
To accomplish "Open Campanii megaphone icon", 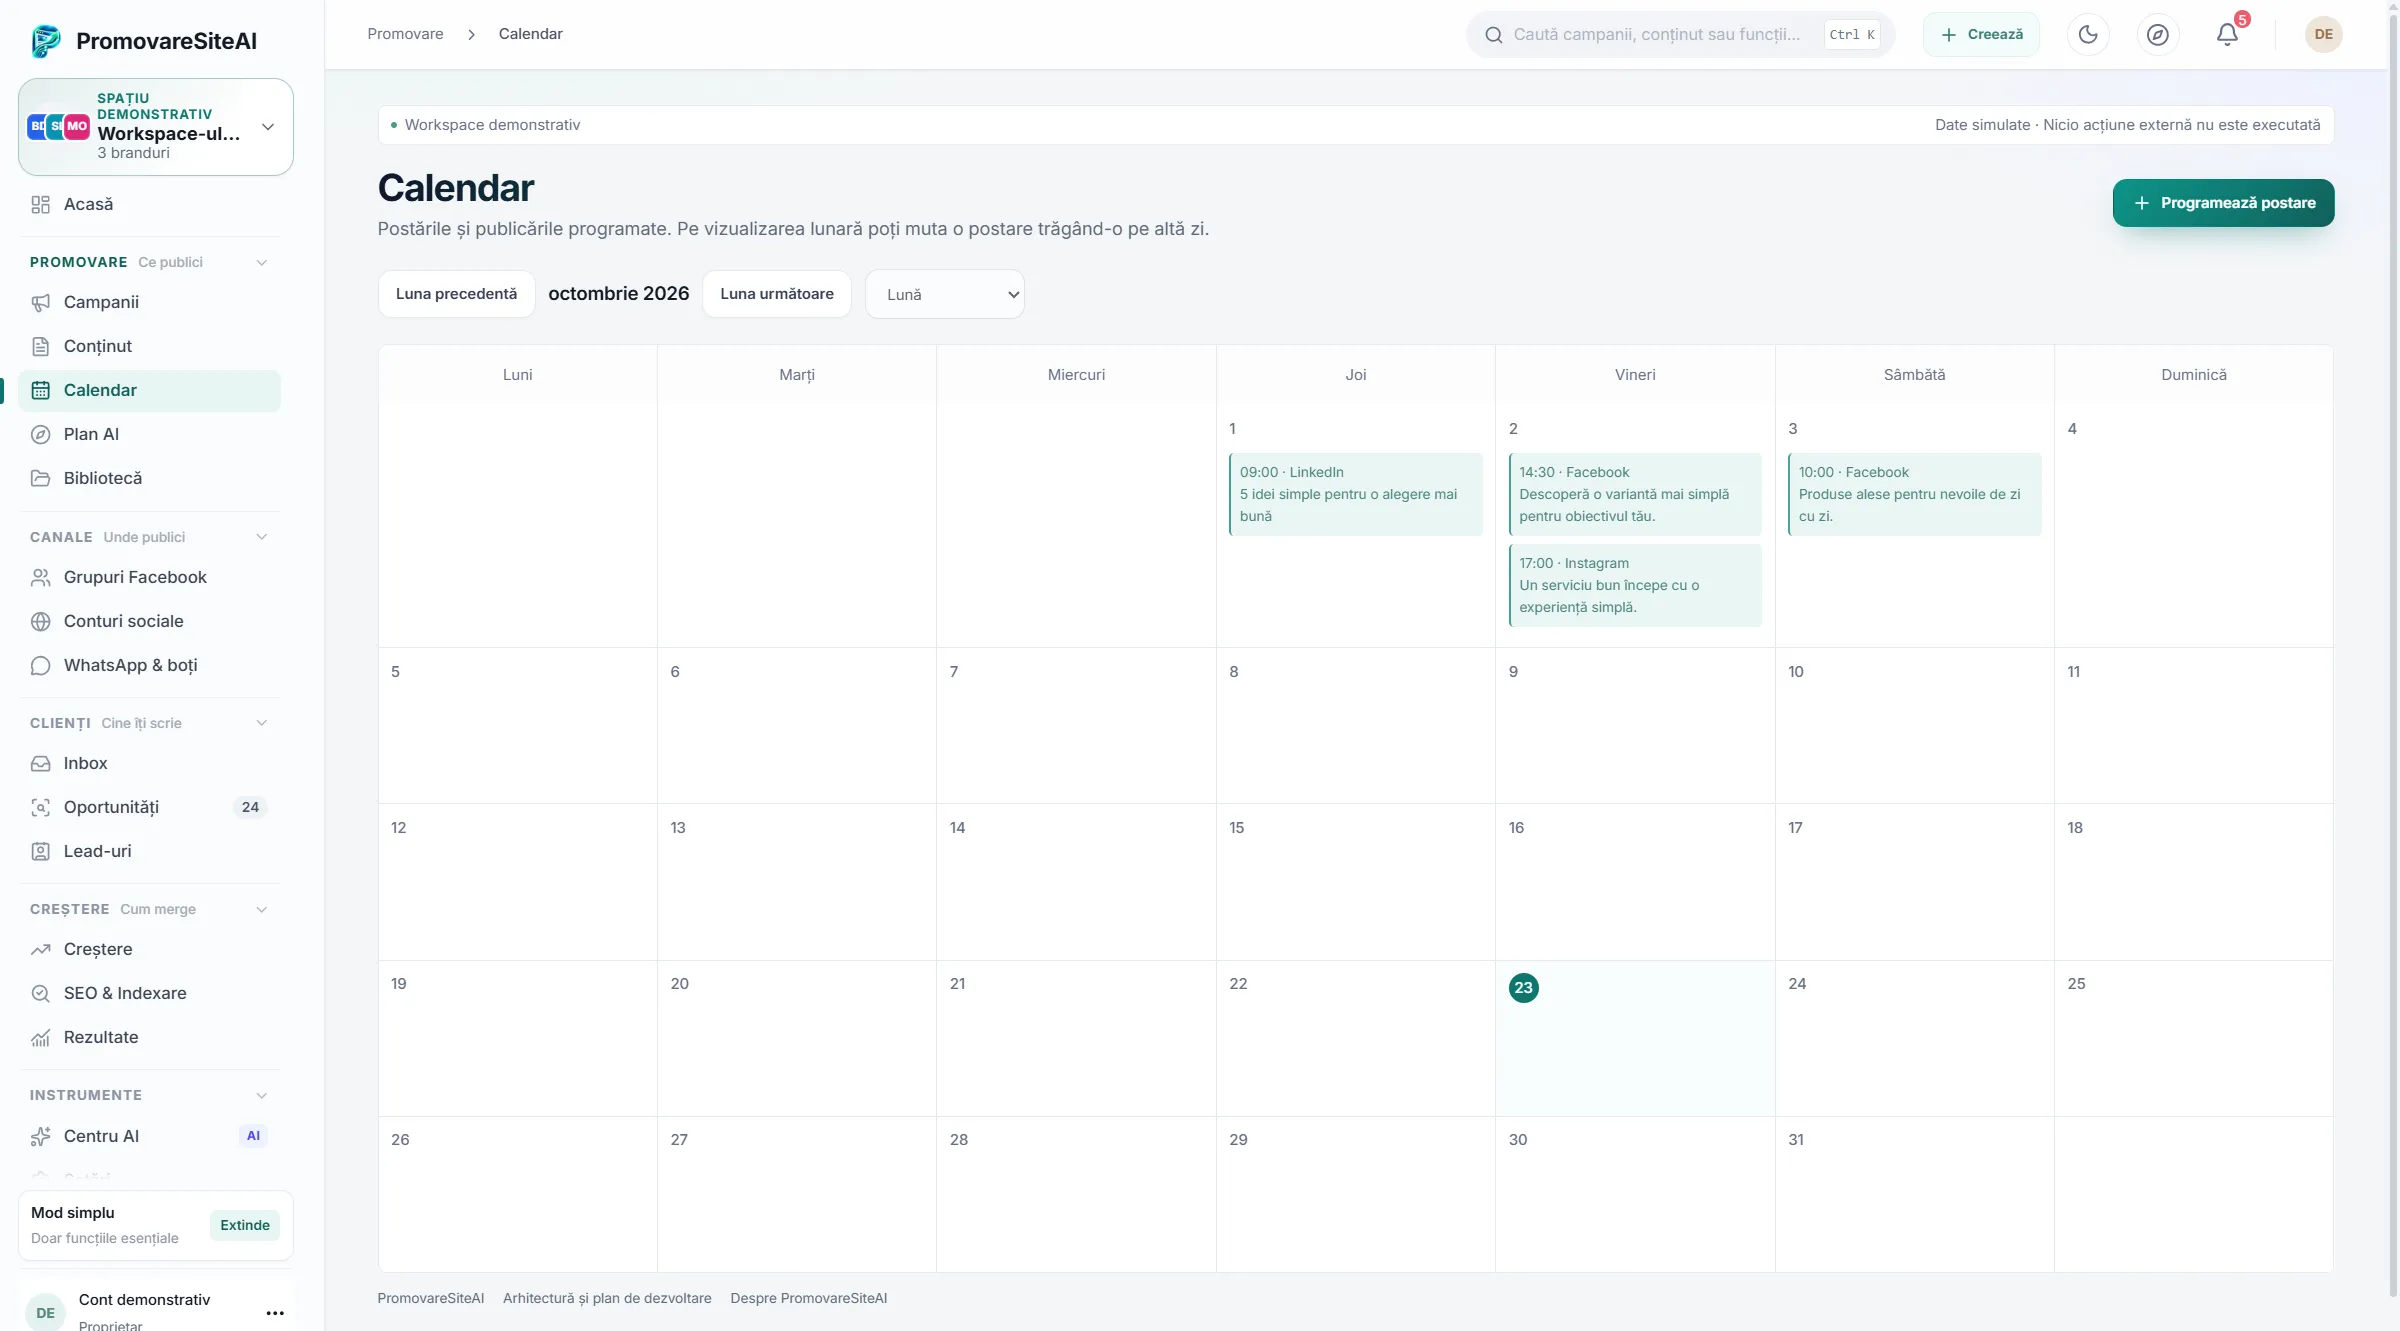I will point(40,302).
